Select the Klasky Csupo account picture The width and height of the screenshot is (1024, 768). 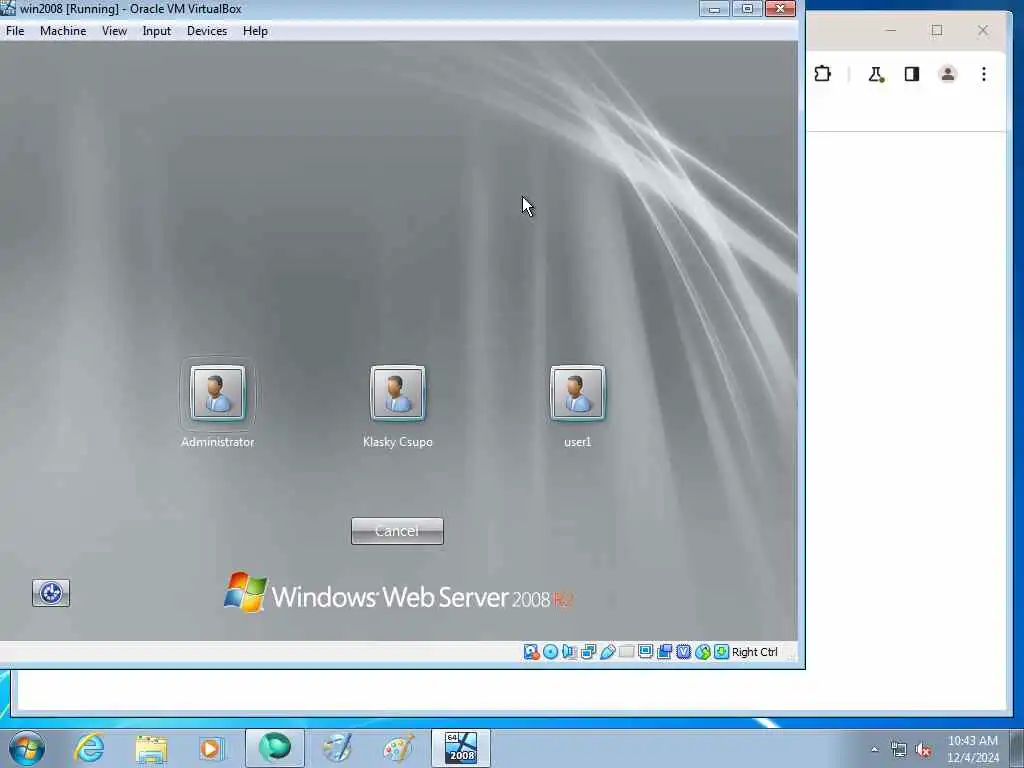[398, 393]
